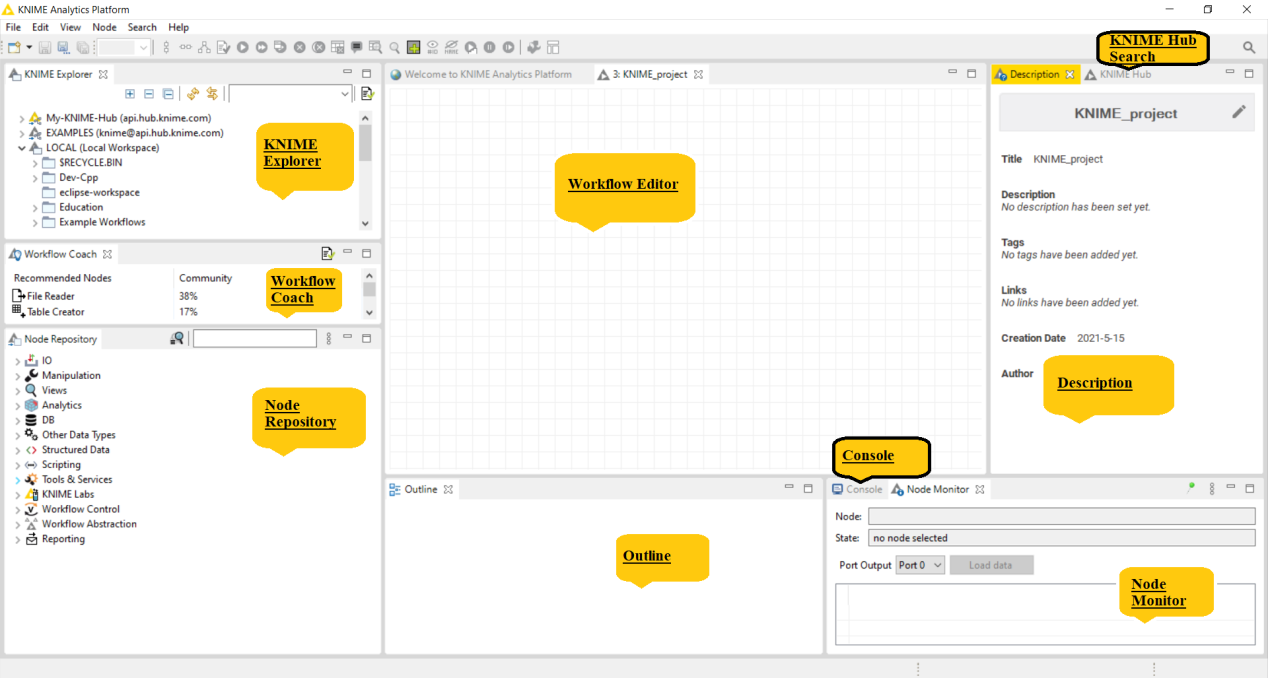Click the Save All toolbar icon
The width and height of the screenshot is (1268, 678).
pos(83,47)
